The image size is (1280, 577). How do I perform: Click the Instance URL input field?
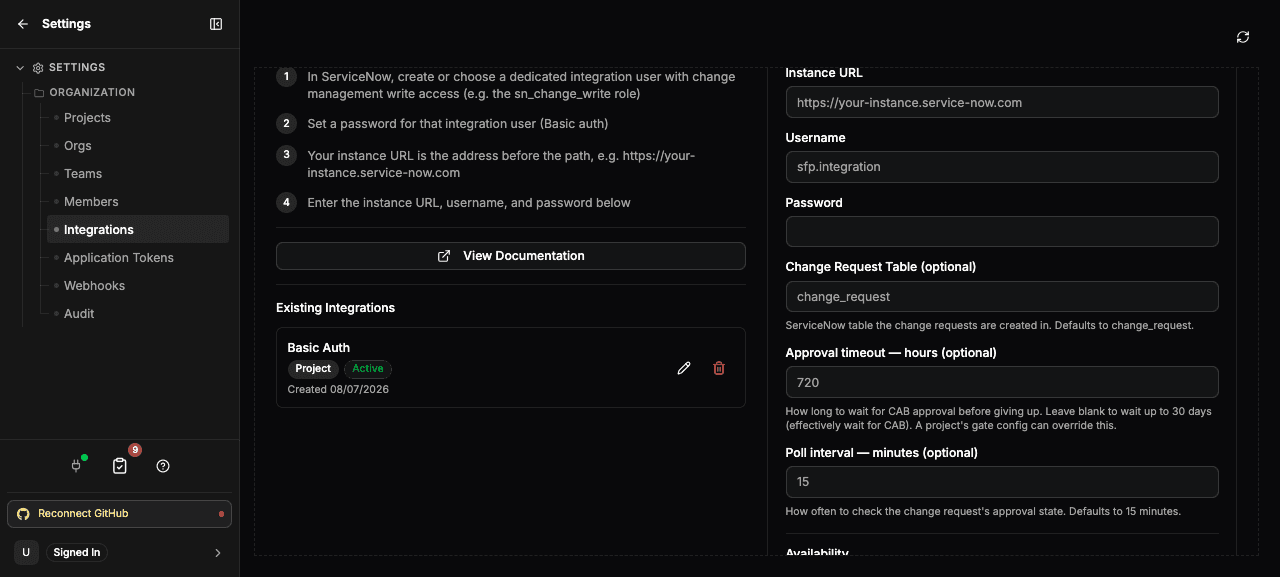point(1002,102)
